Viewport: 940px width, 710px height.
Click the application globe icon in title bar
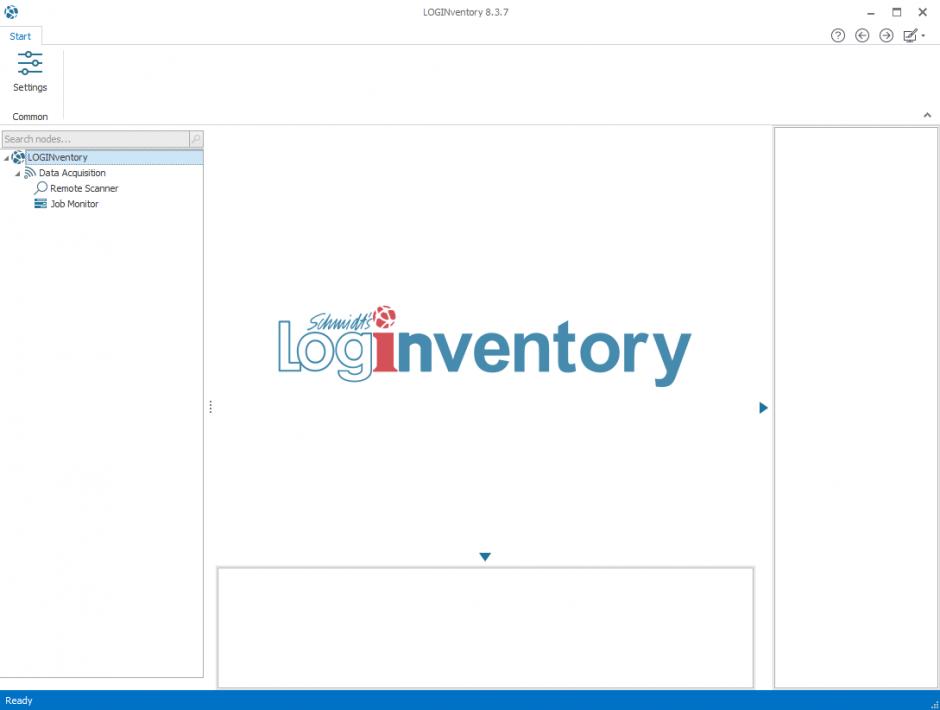click(x=11, y=11)
